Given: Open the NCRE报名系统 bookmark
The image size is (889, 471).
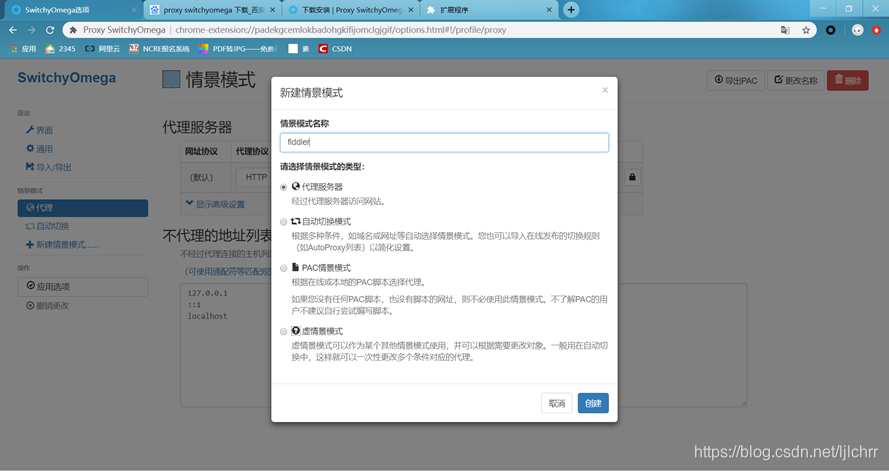Looking at the screenshot, I should click(159, 49).
